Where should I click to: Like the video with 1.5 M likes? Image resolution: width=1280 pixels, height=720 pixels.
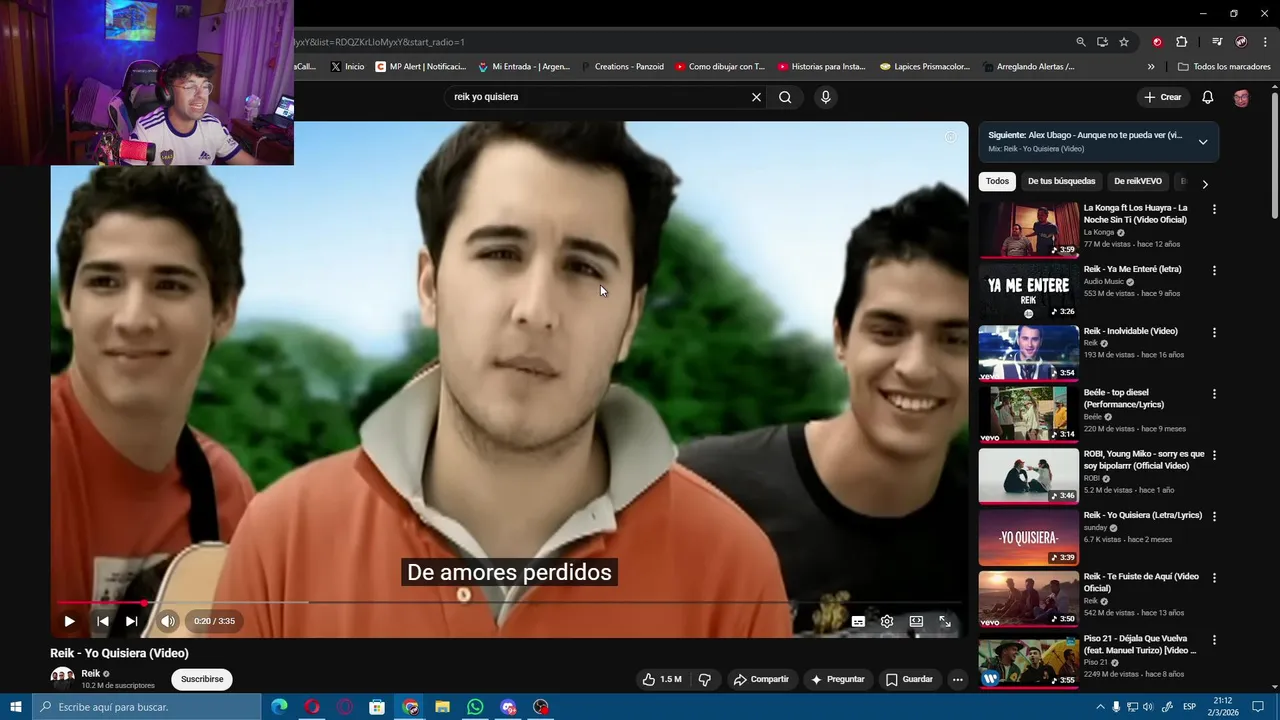(662, 679)
